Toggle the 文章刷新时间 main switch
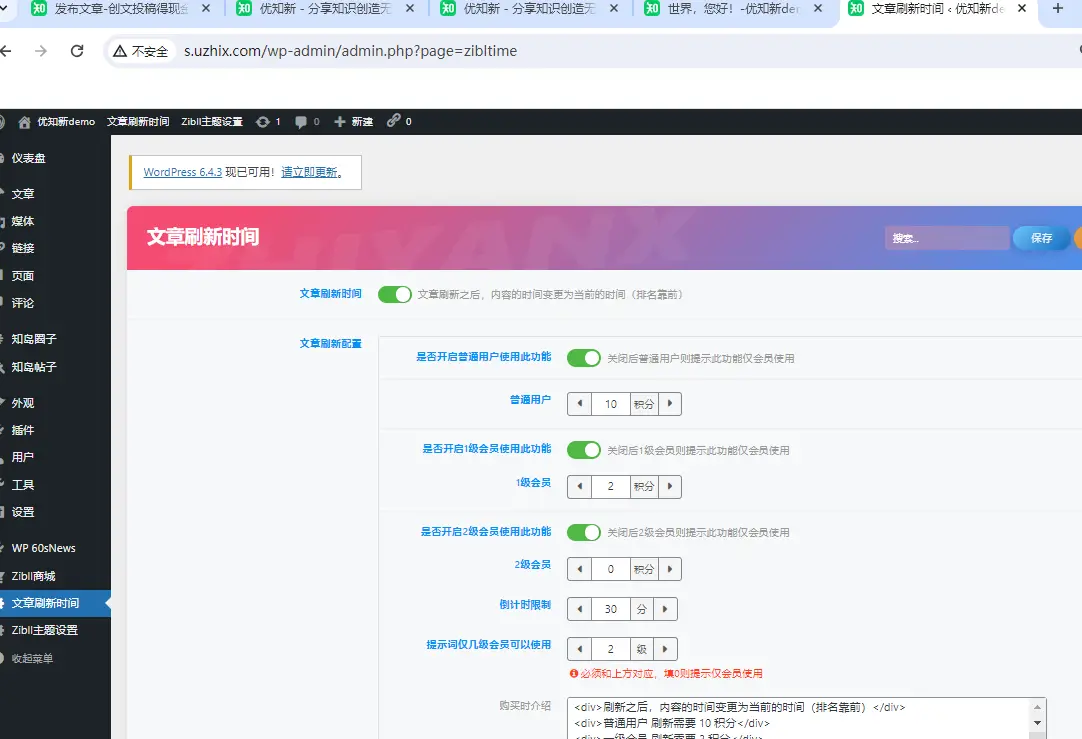 click(394, 295)
